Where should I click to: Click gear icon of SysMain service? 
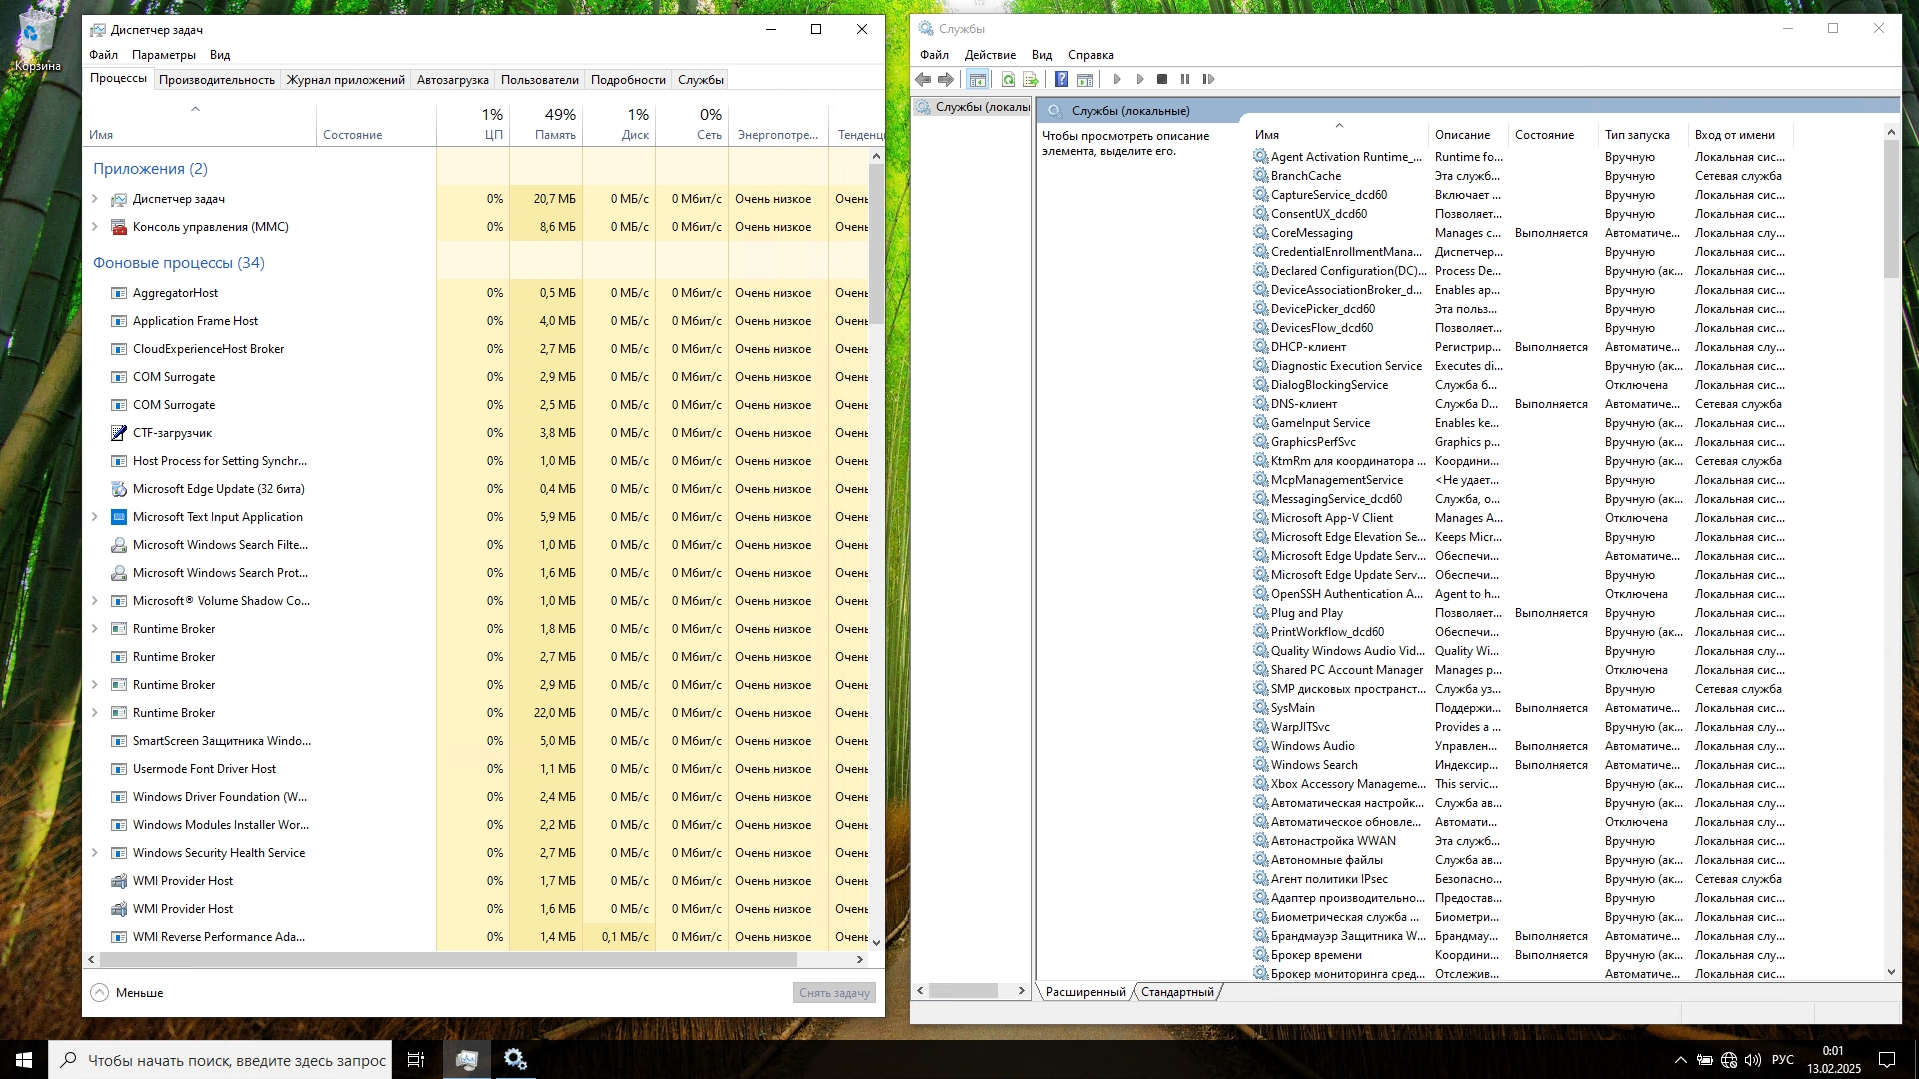(x=1260, y=707)
